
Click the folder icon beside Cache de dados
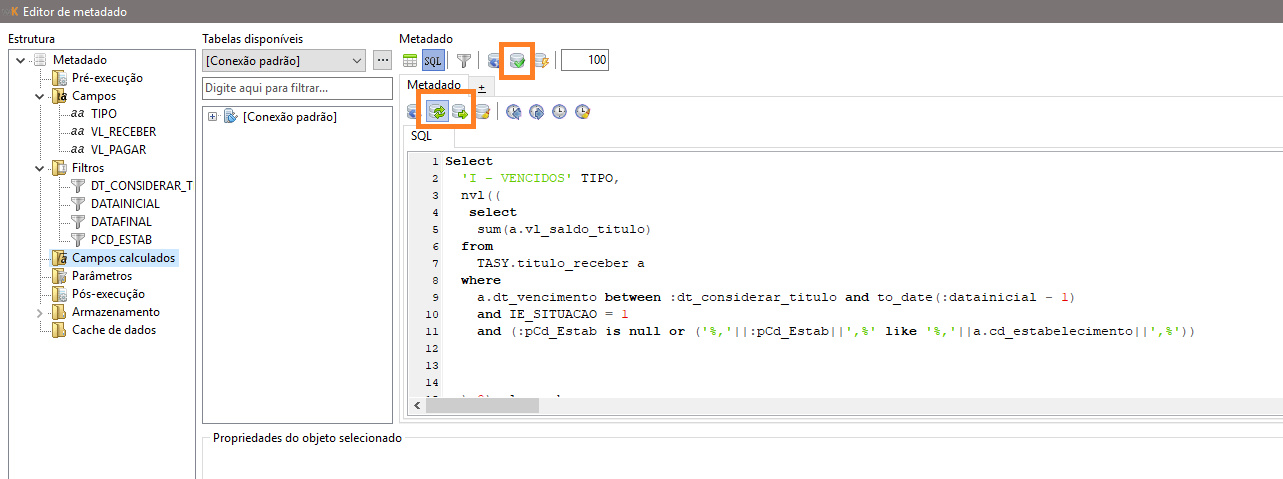(59, 330)
